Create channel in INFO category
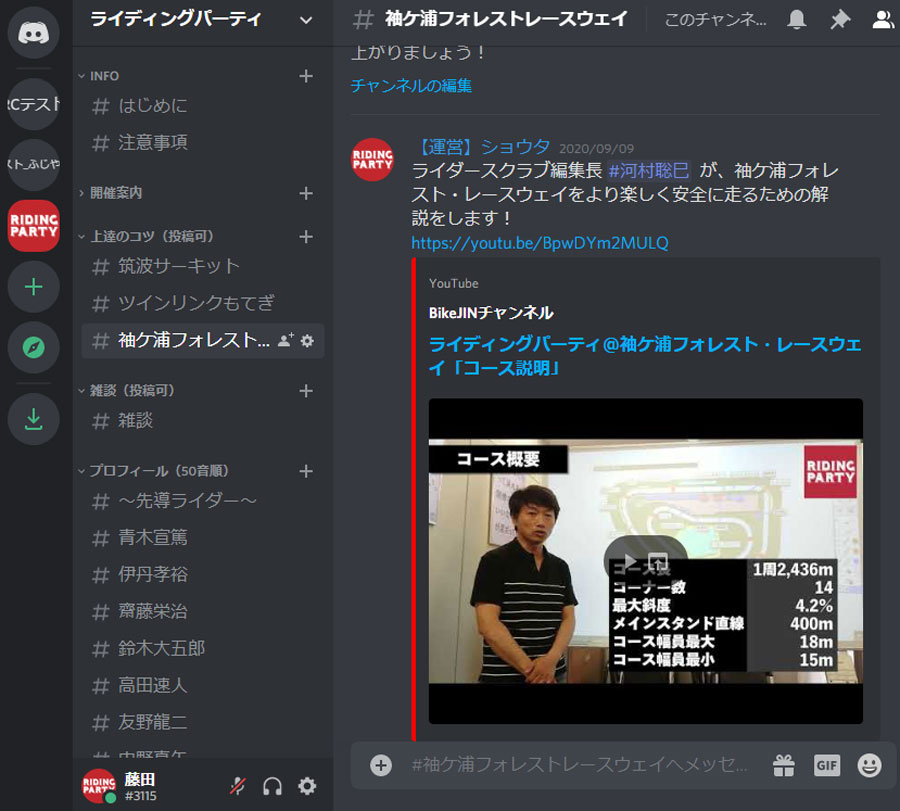The image size is (900, 811). (x=306, y=76)
